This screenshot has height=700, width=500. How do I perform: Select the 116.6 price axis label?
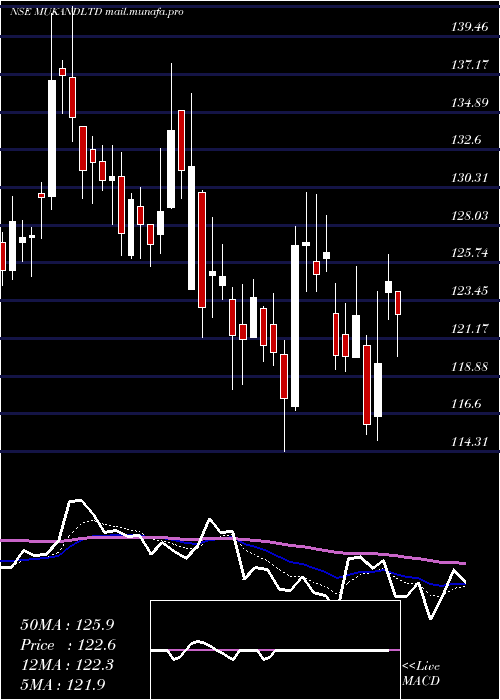pos(467,404)
